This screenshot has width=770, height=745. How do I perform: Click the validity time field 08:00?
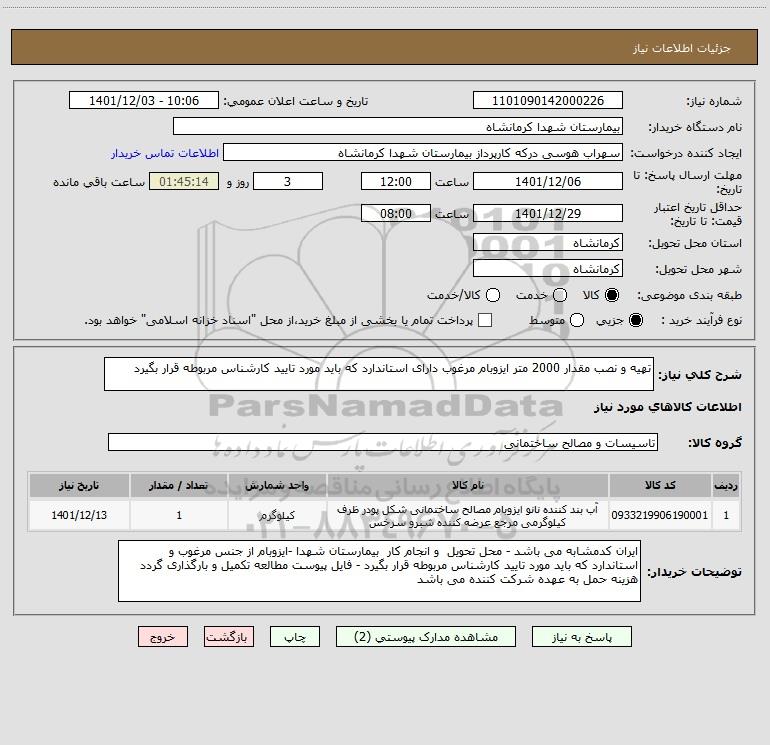(396, 213)
